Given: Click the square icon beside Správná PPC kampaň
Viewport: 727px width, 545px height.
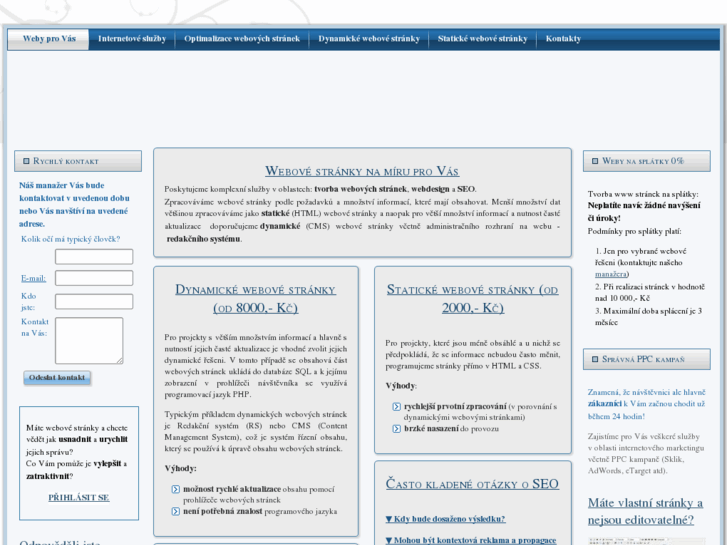Looking at the screenshot, I should tap(595, 359).
